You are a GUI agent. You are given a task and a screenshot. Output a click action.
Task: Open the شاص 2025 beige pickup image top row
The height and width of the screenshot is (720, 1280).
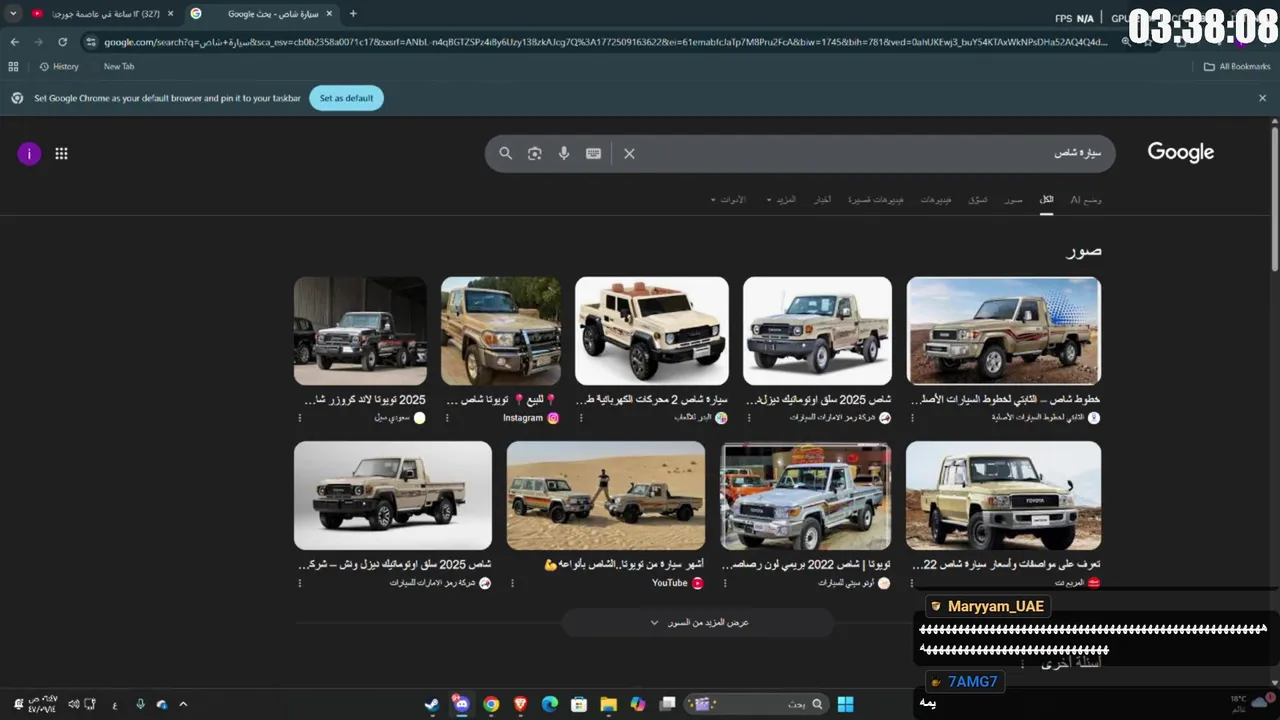pos(817,331)
